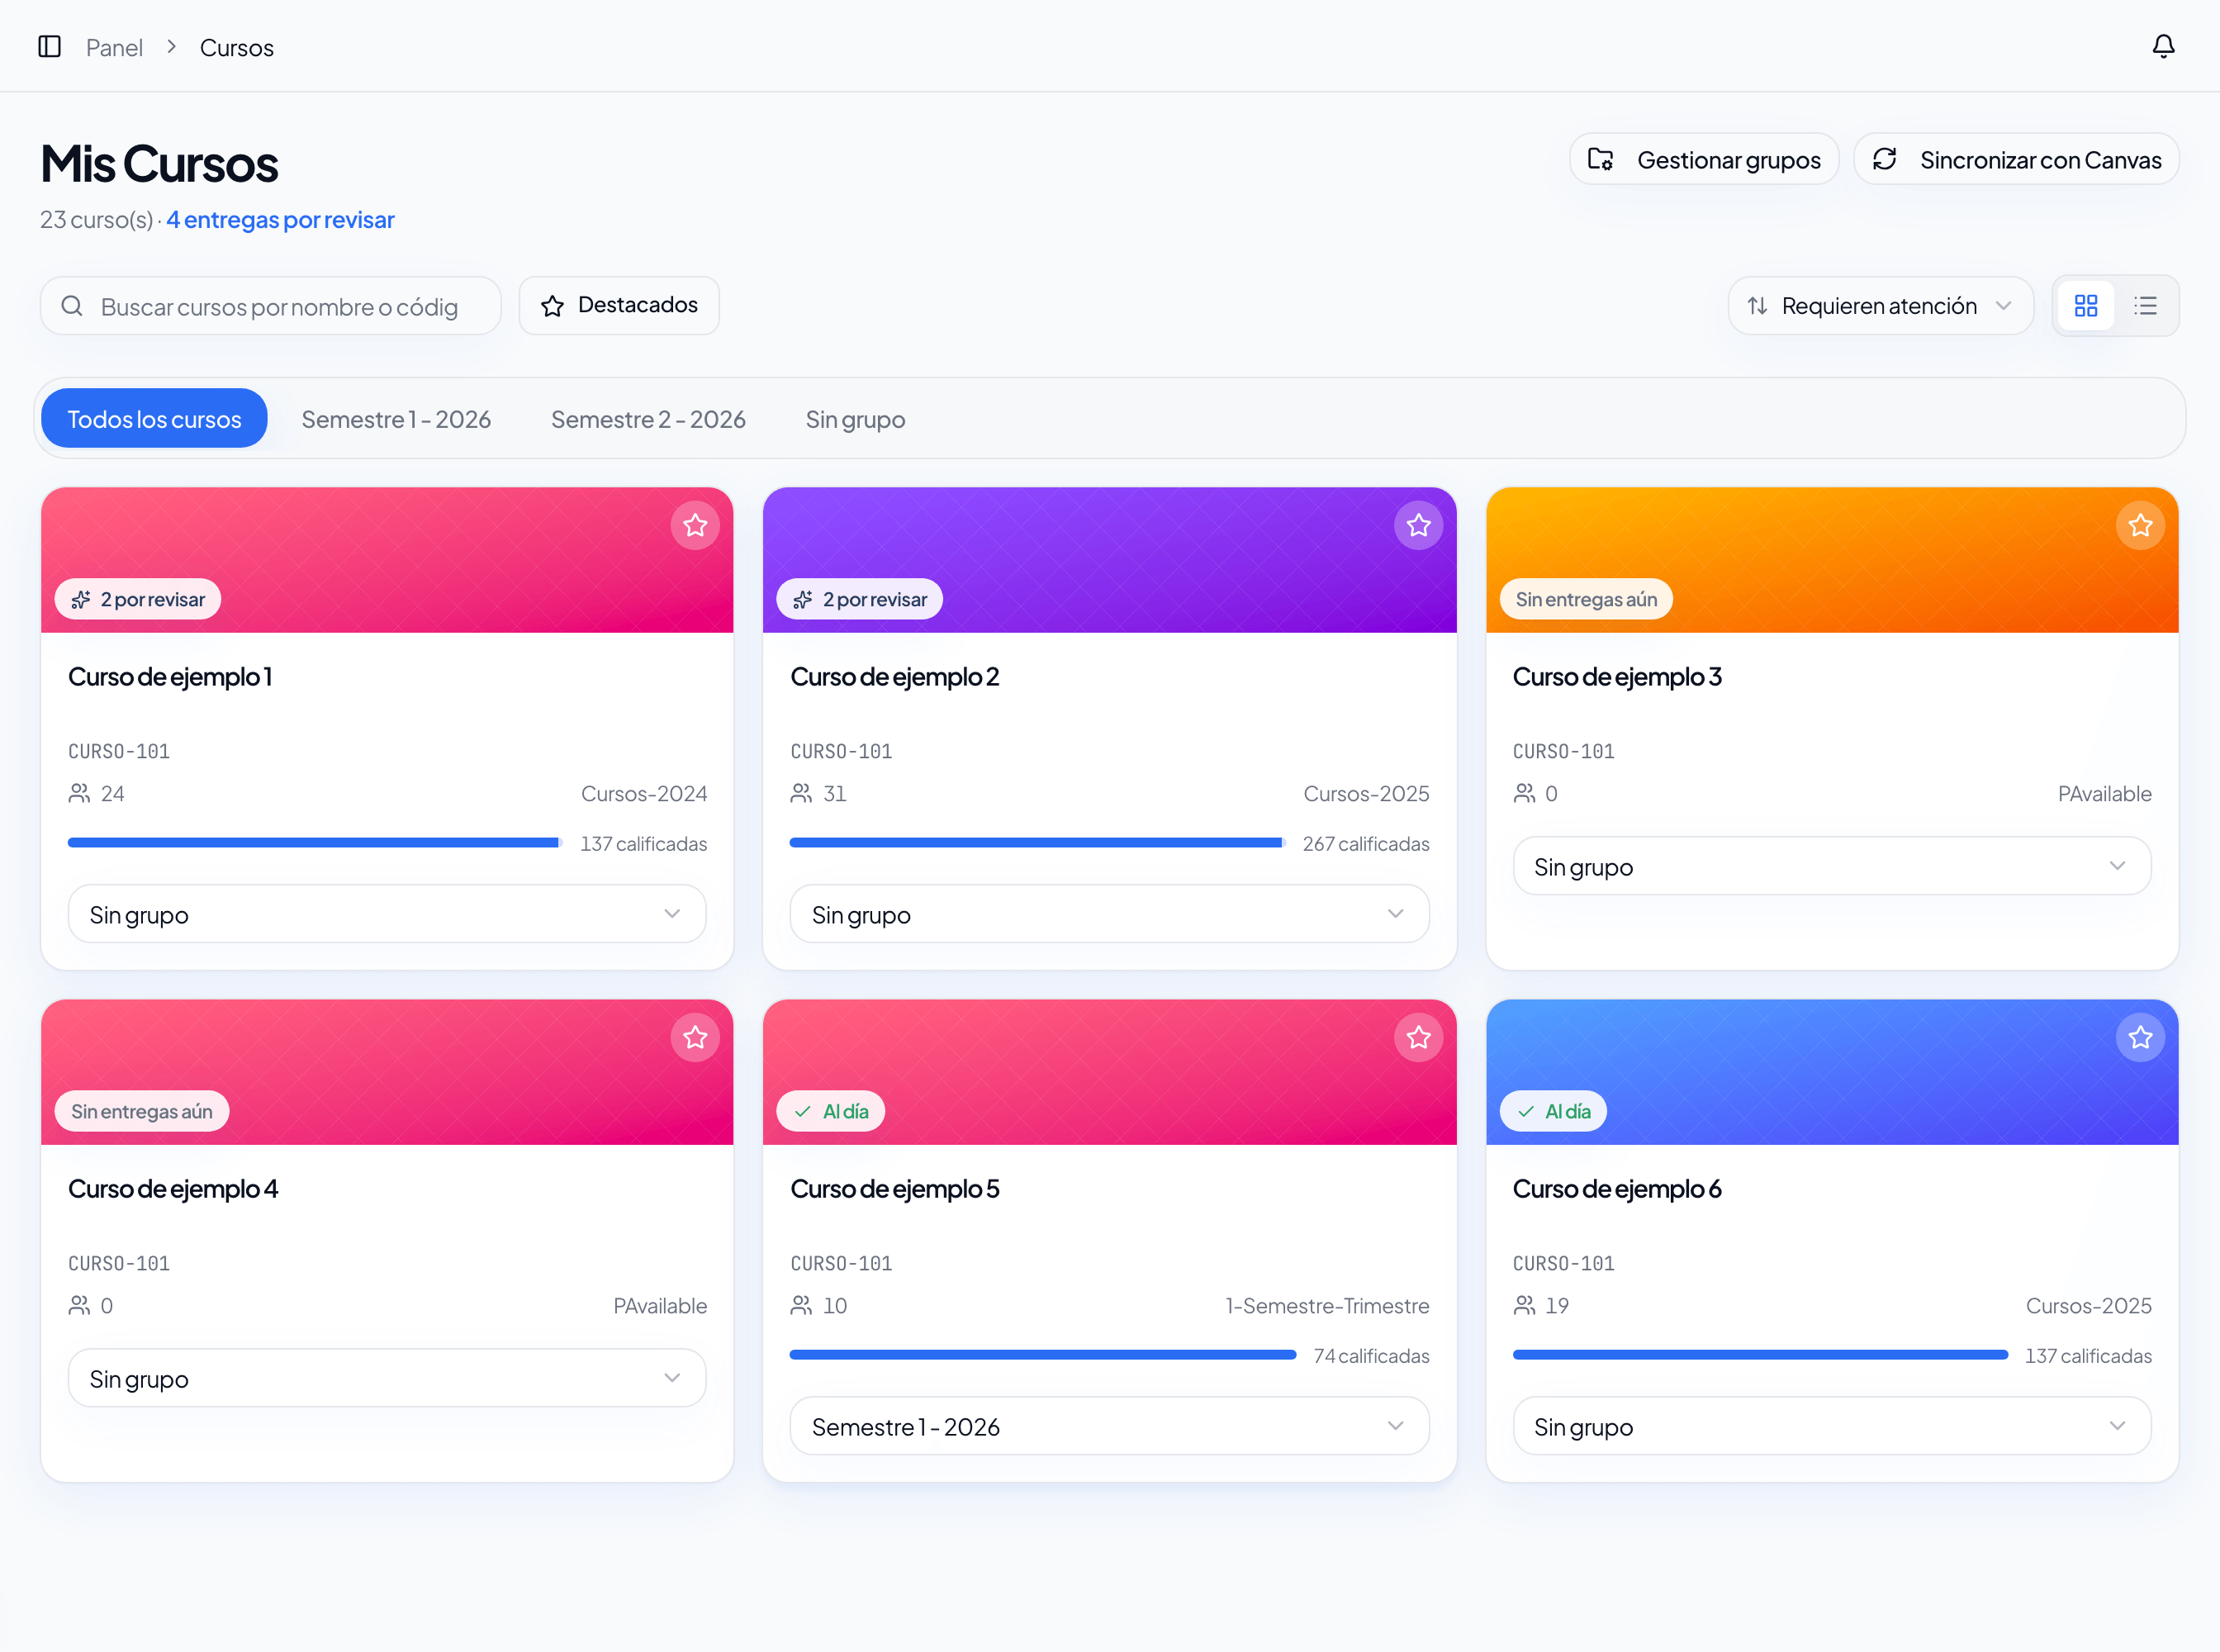The height and width of the screenshot is (1652, 2220).
Task: Click Cursos-2024 label
Action: (644, 794)
